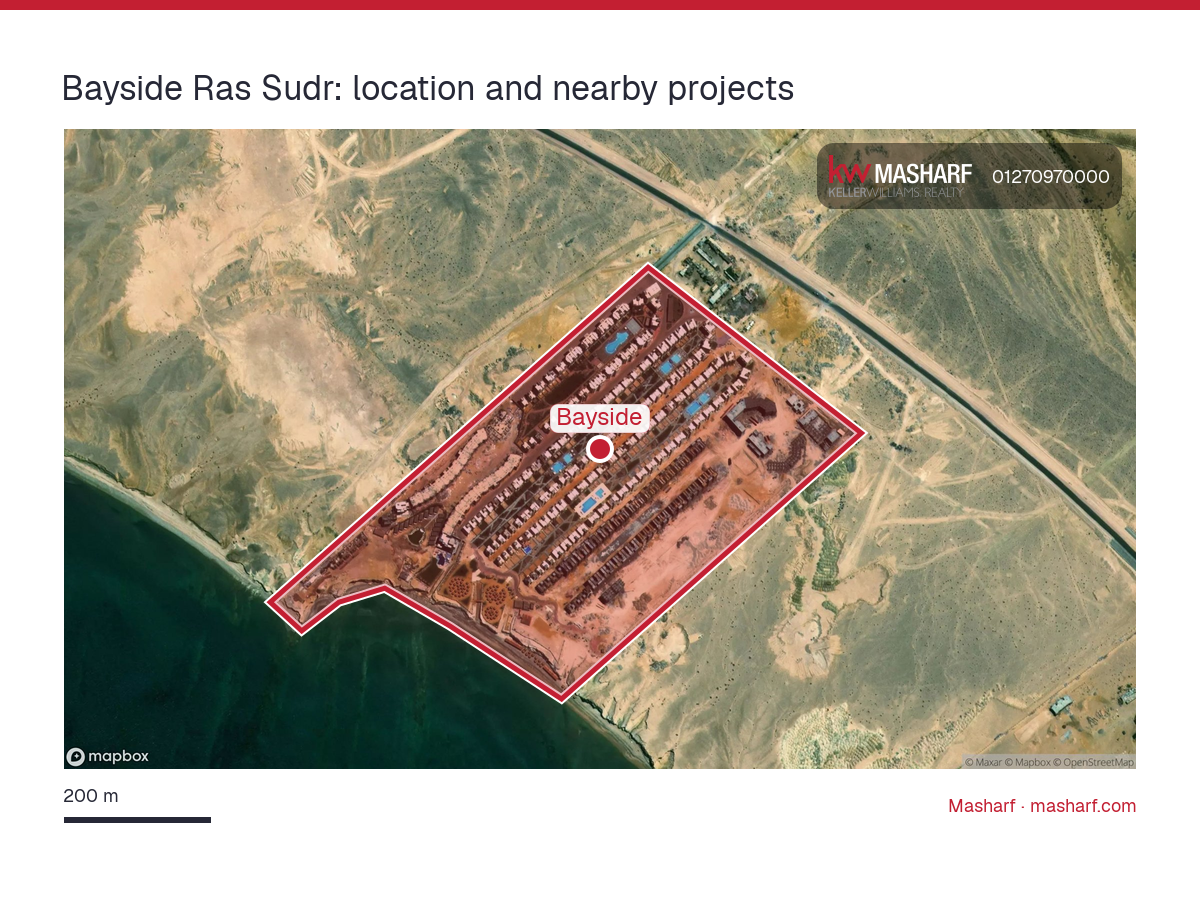Follow the "Masharf · masharf.com" link

pyautogui.click(x=1042, y=806)
